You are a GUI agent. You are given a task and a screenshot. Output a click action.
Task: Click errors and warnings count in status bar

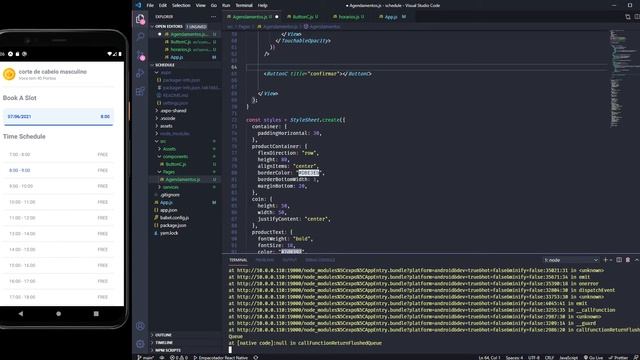click(x=179, y=358)
